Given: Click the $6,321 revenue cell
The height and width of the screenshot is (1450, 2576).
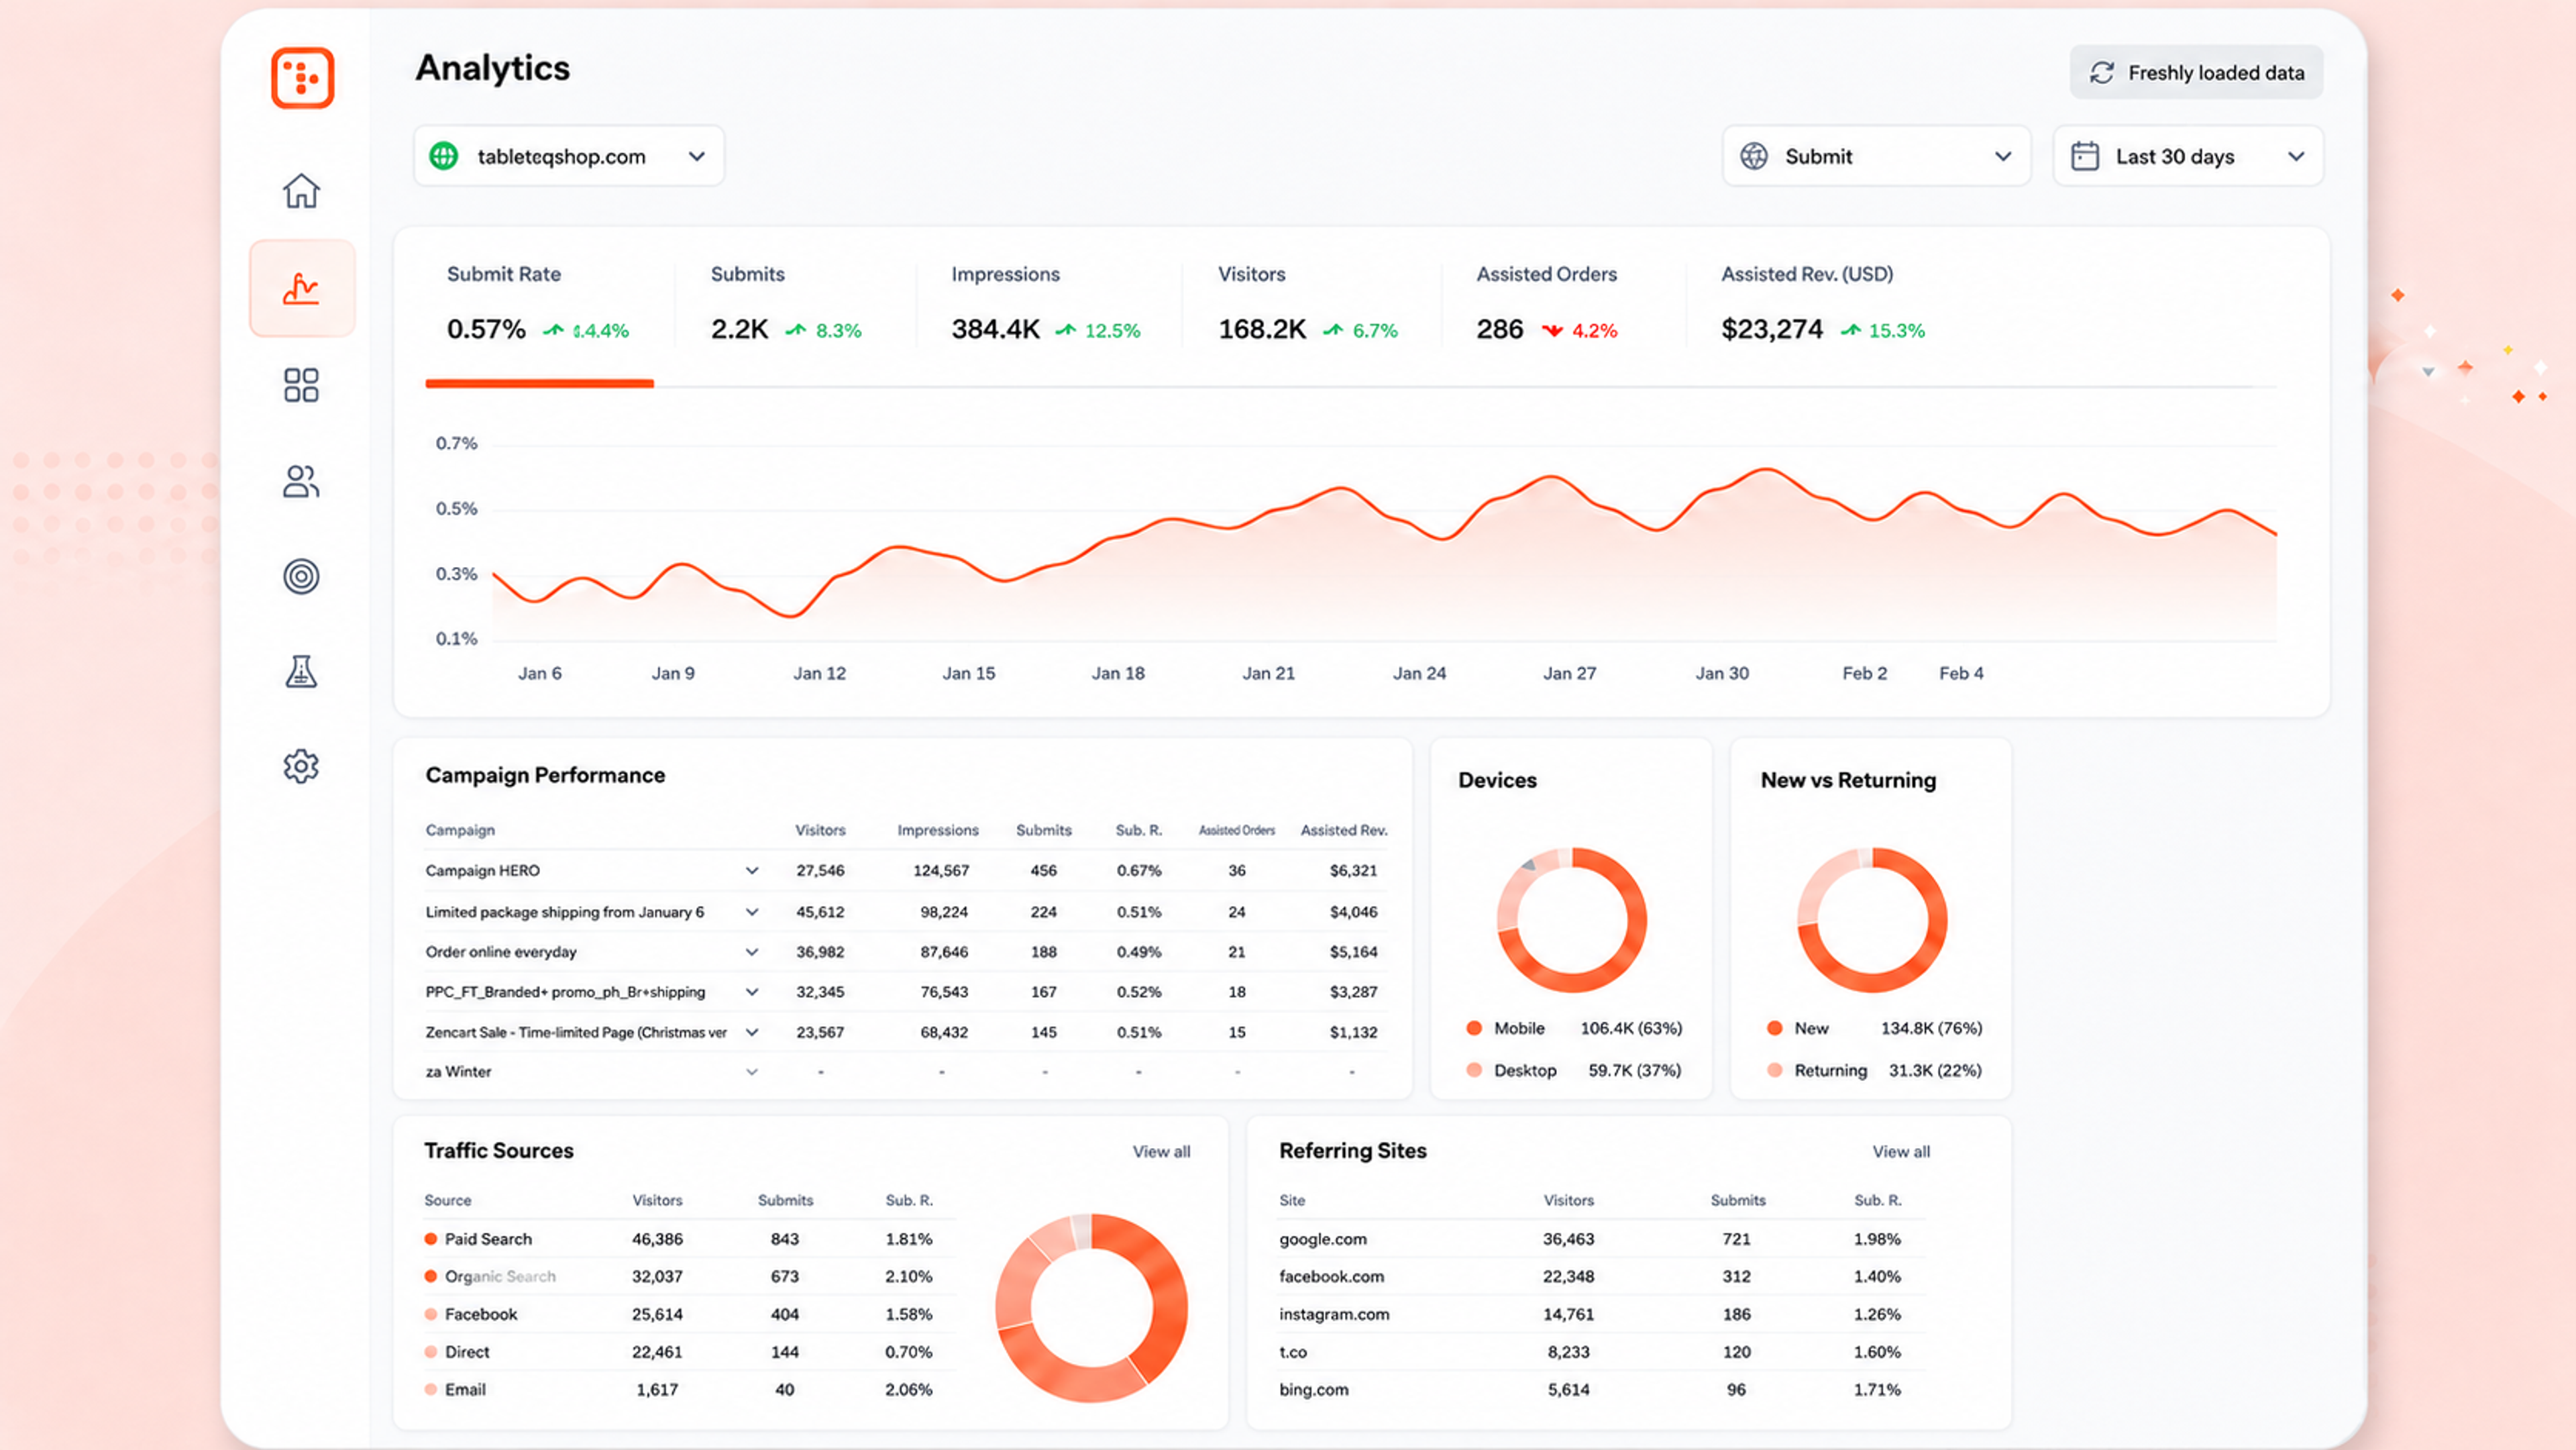Looking at the screenshot, I should click(x=1353, y=871).
